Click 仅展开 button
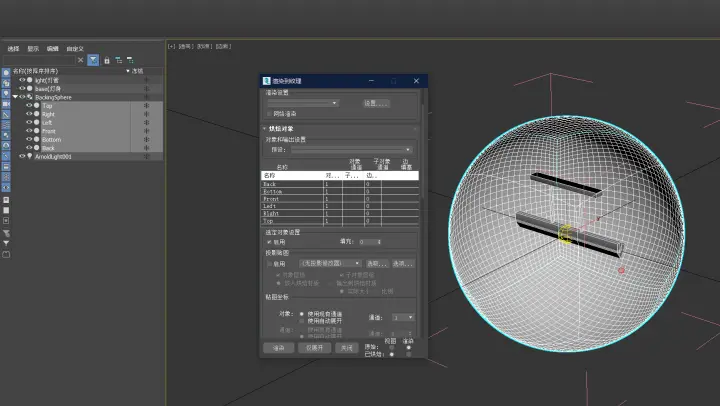 315,348
